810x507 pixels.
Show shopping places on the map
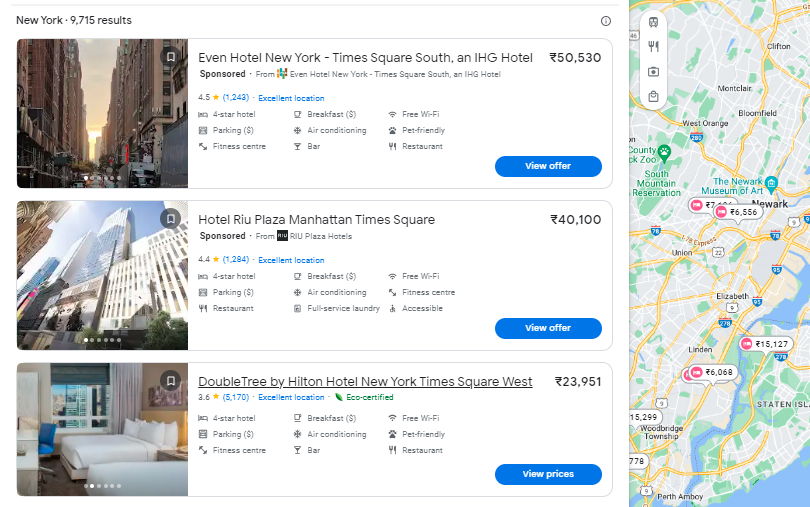(653, 96)
